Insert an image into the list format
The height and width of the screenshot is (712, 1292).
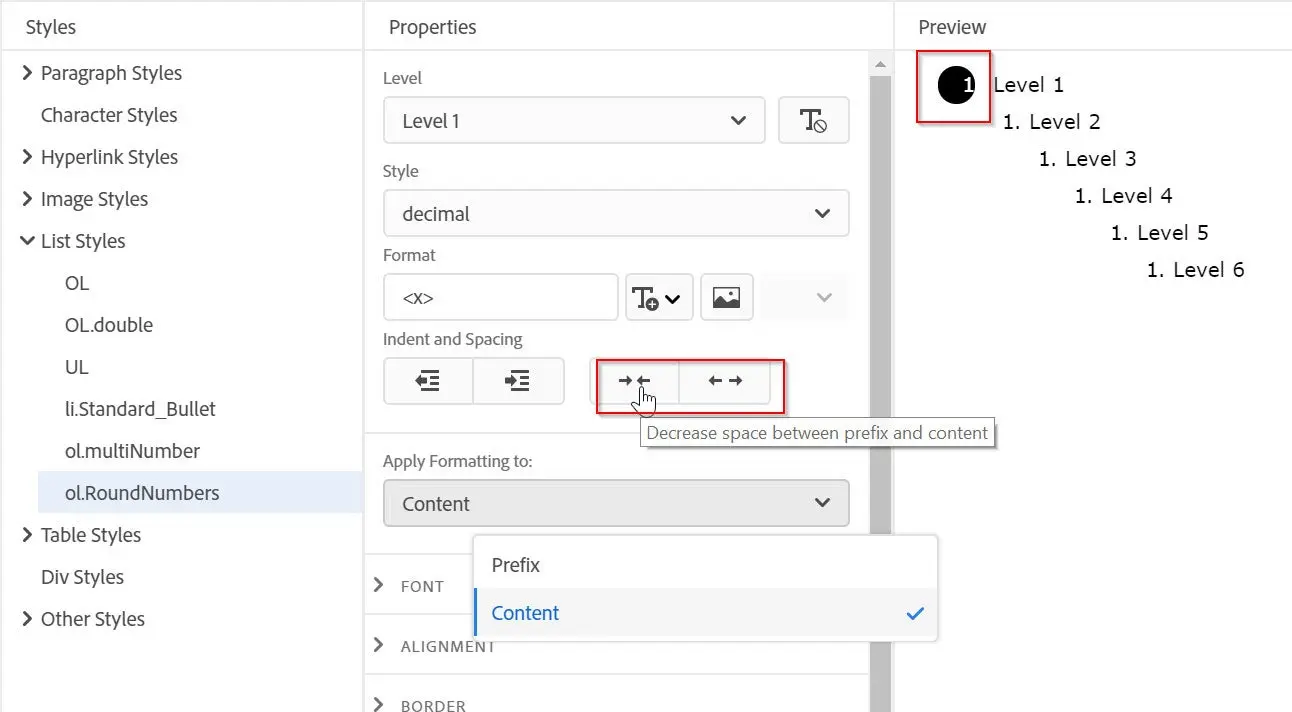pos(726,297)
